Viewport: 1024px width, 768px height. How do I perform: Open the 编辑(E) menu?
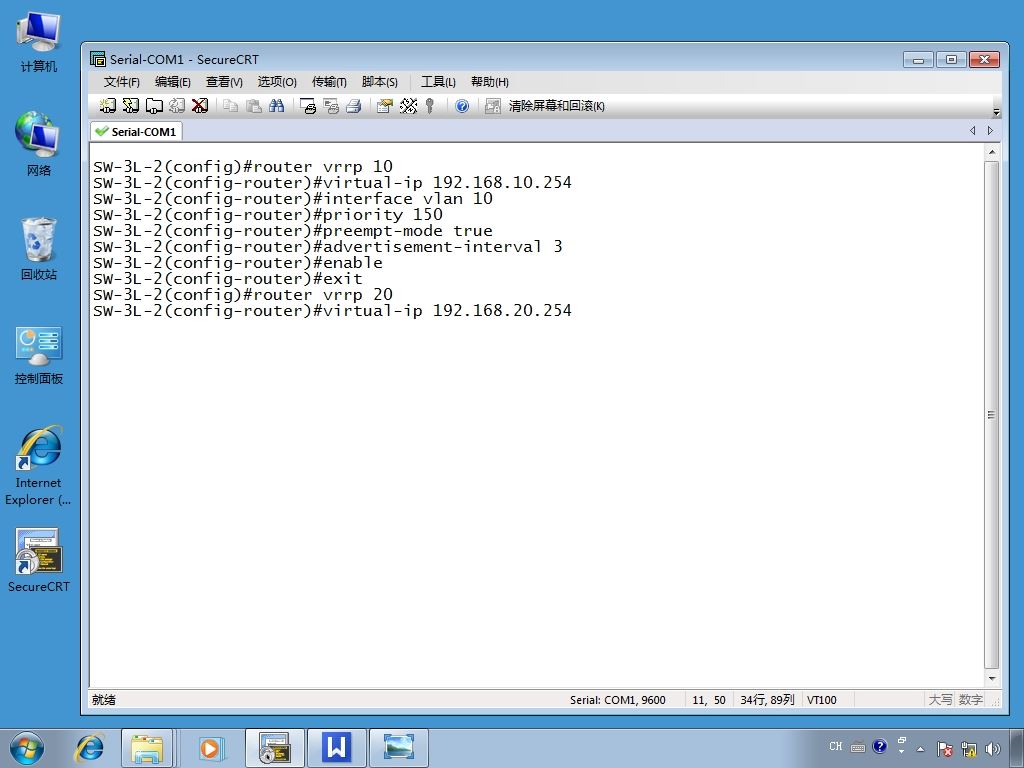pos(172,82)
